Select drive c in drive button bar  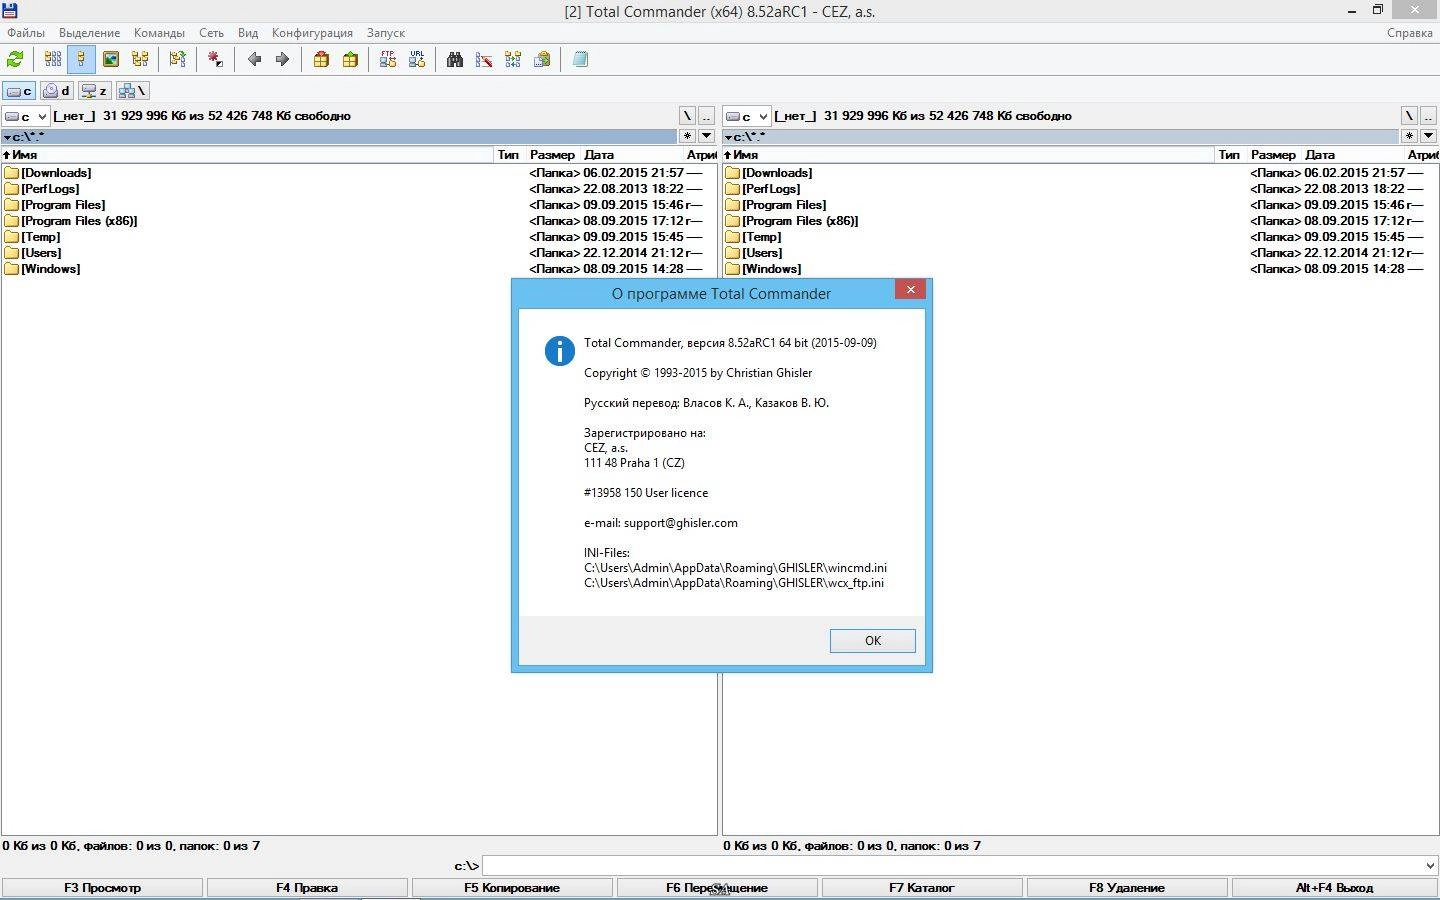(x=19, y=91)
